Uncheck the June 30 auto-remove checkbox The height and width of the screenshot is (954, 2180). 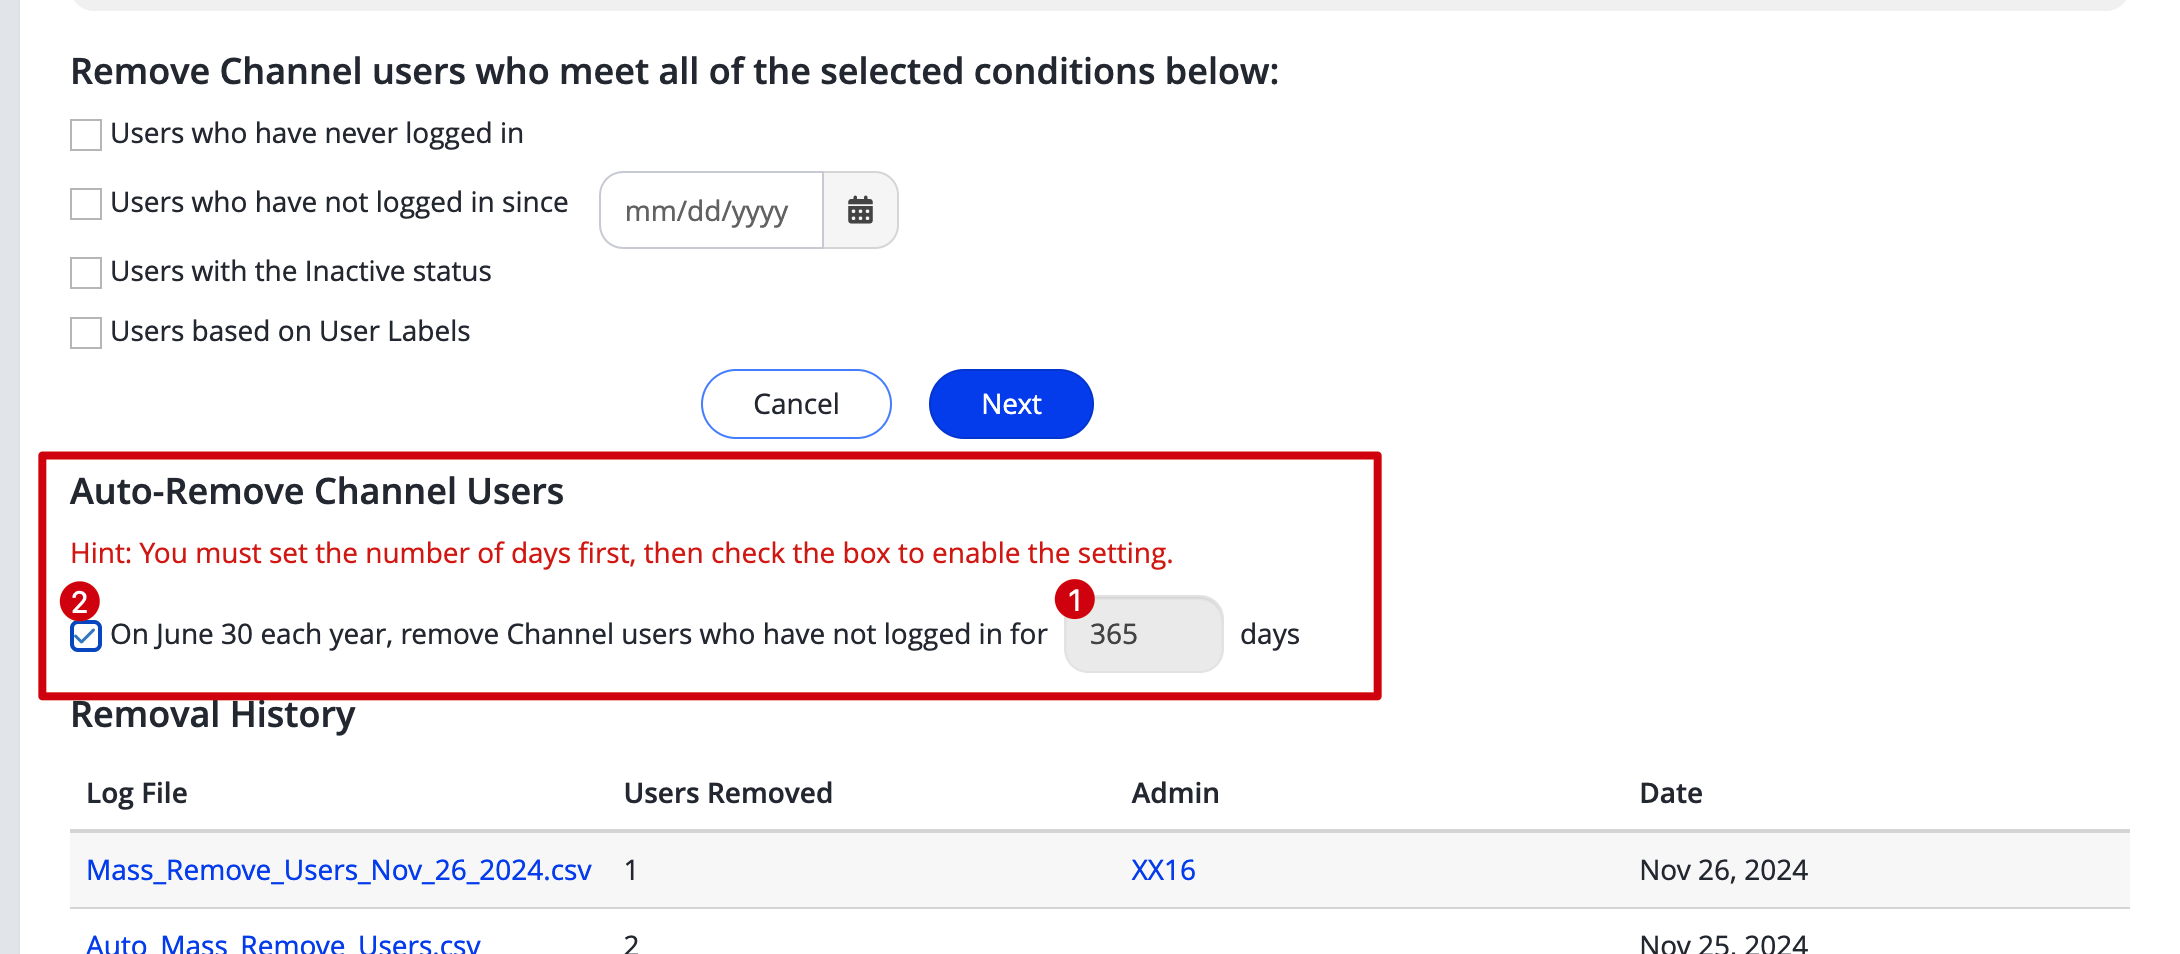click(86, 636)
